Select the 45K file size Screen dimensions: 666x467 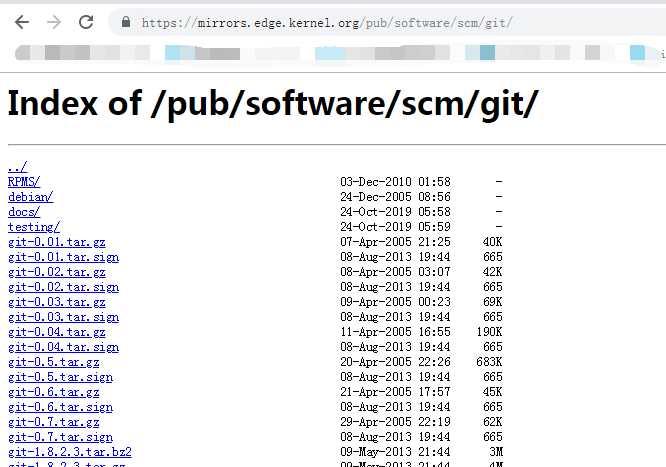click(x=492, y=392)
